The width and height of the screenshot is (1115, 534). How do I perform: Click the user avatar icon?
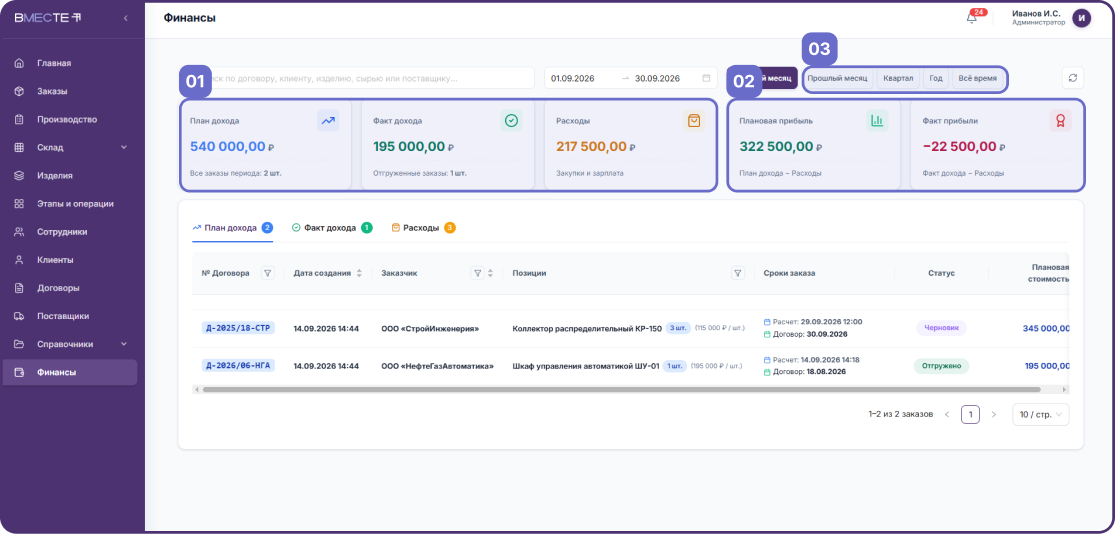coord(1082,18)
